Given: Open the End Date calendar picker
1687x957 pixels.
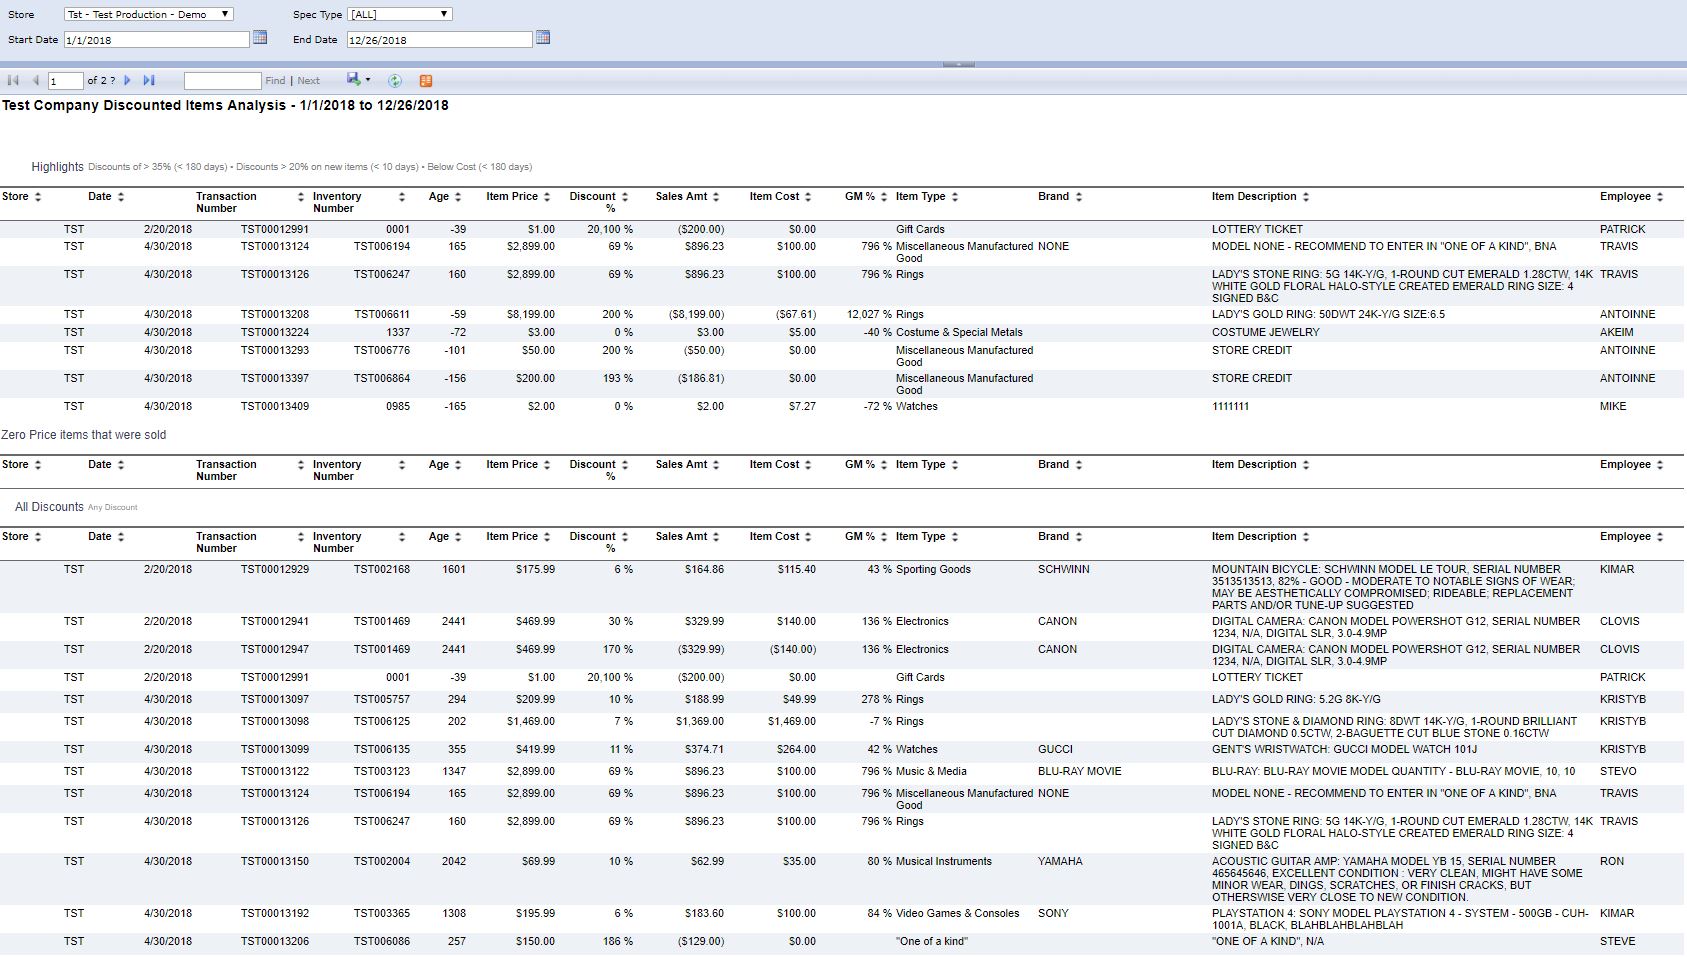Looking at the screenshot, I should (x=543, y=38).
